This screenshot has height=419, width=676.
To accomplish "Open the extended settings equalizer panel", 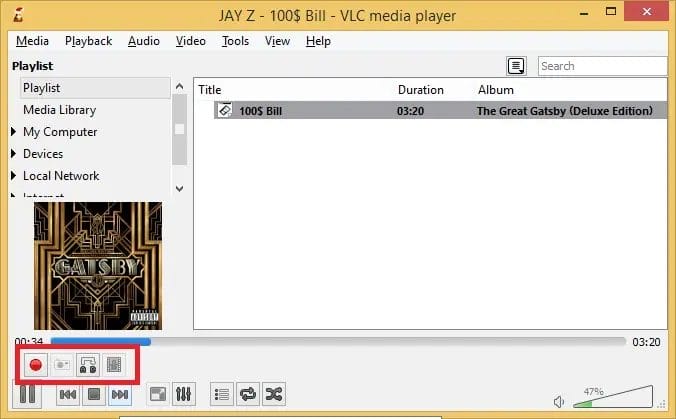I will pos(184,395).
